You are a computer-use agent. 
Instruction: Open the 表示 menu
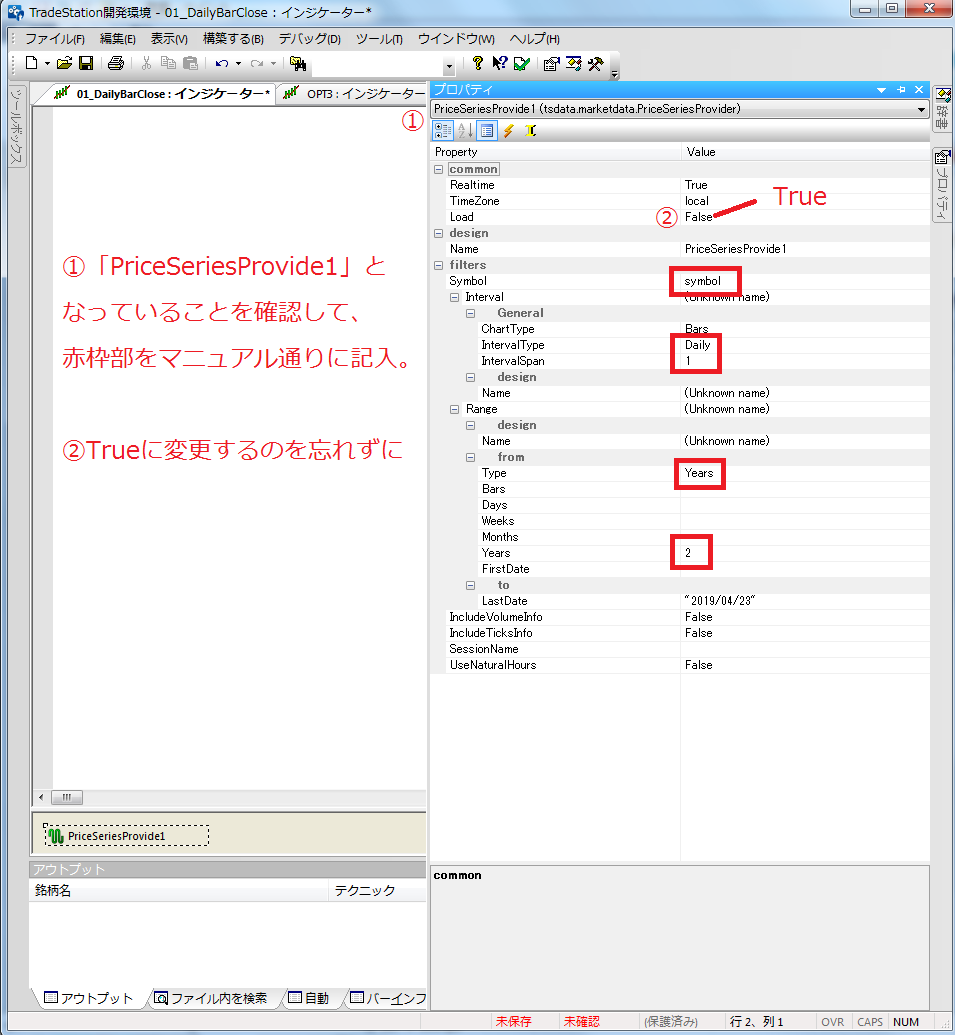169,39
